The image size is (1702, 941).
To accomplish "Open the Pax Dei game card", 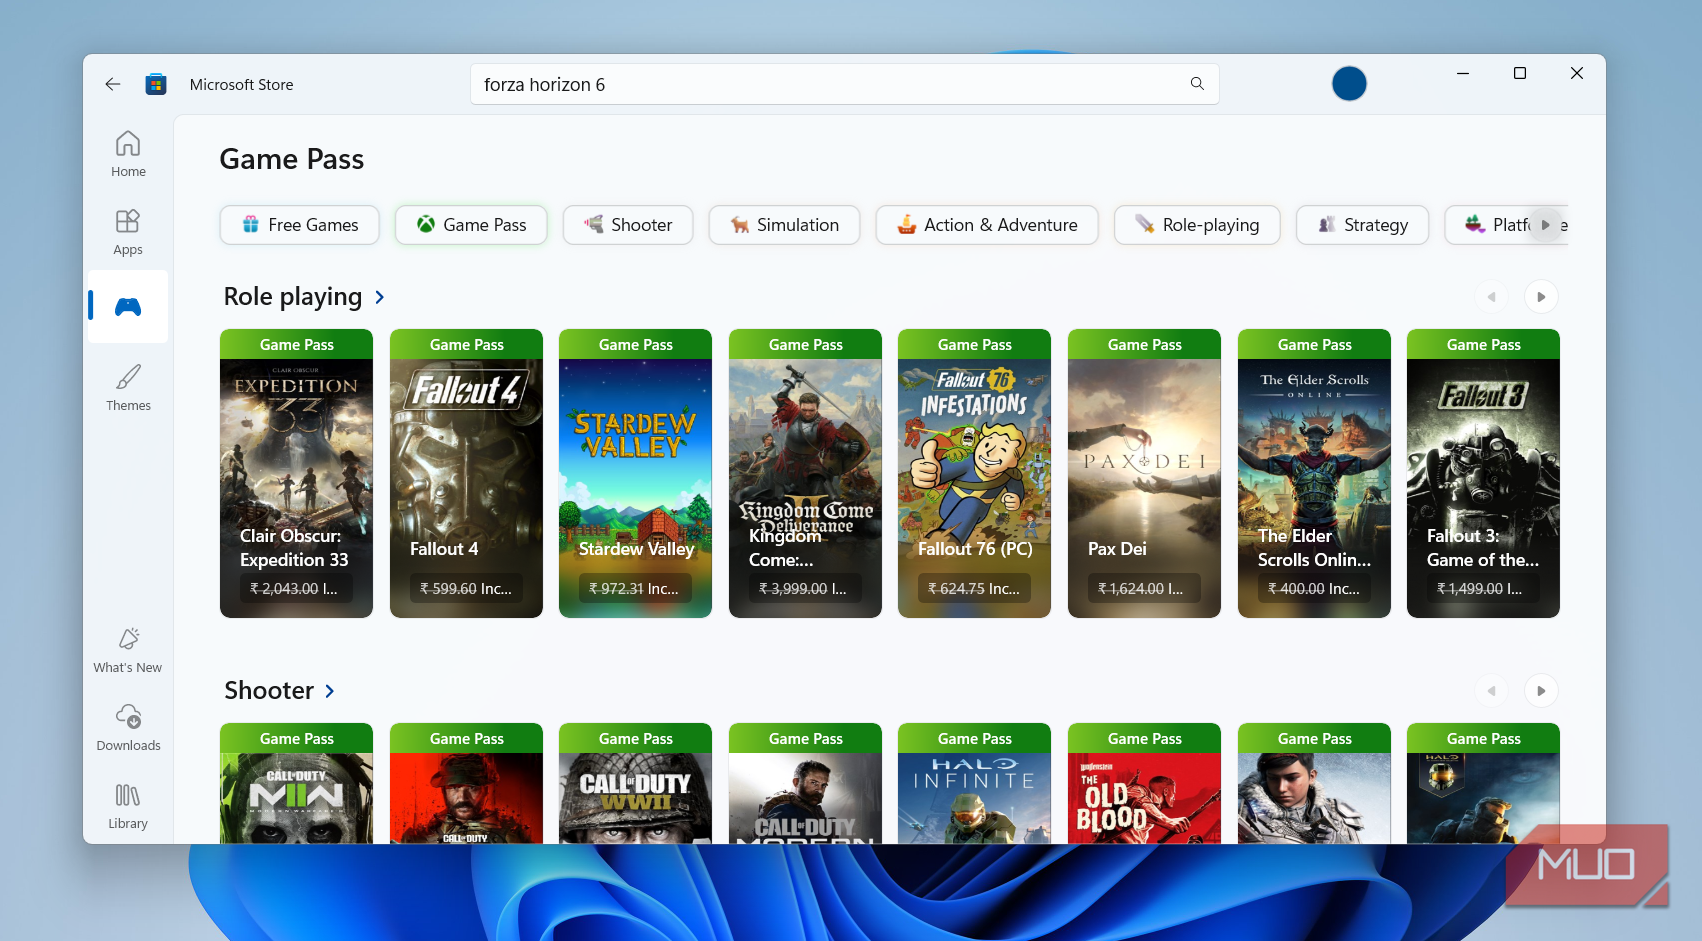I will coord(1144,473).
